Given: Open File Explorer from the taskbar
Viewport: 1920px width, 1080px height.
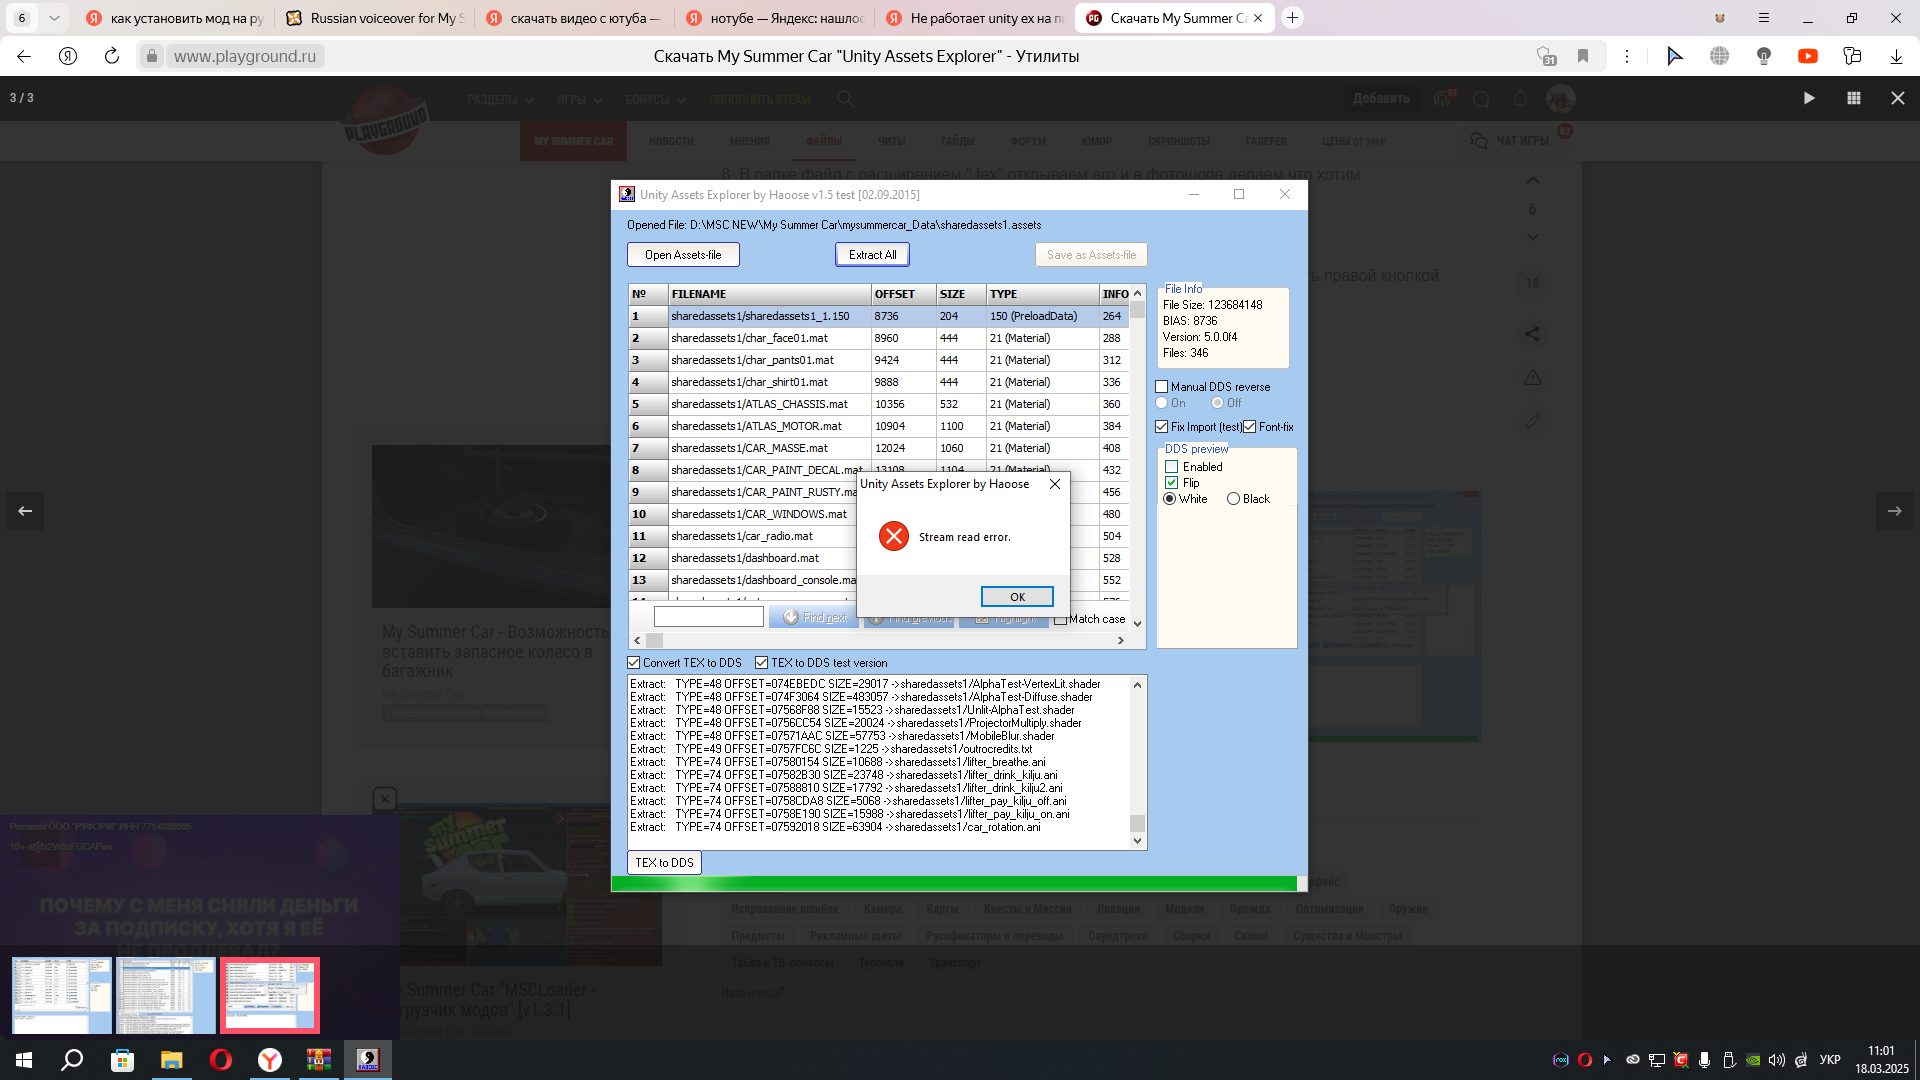Looking at the screenshot, I should point(171,1060).
